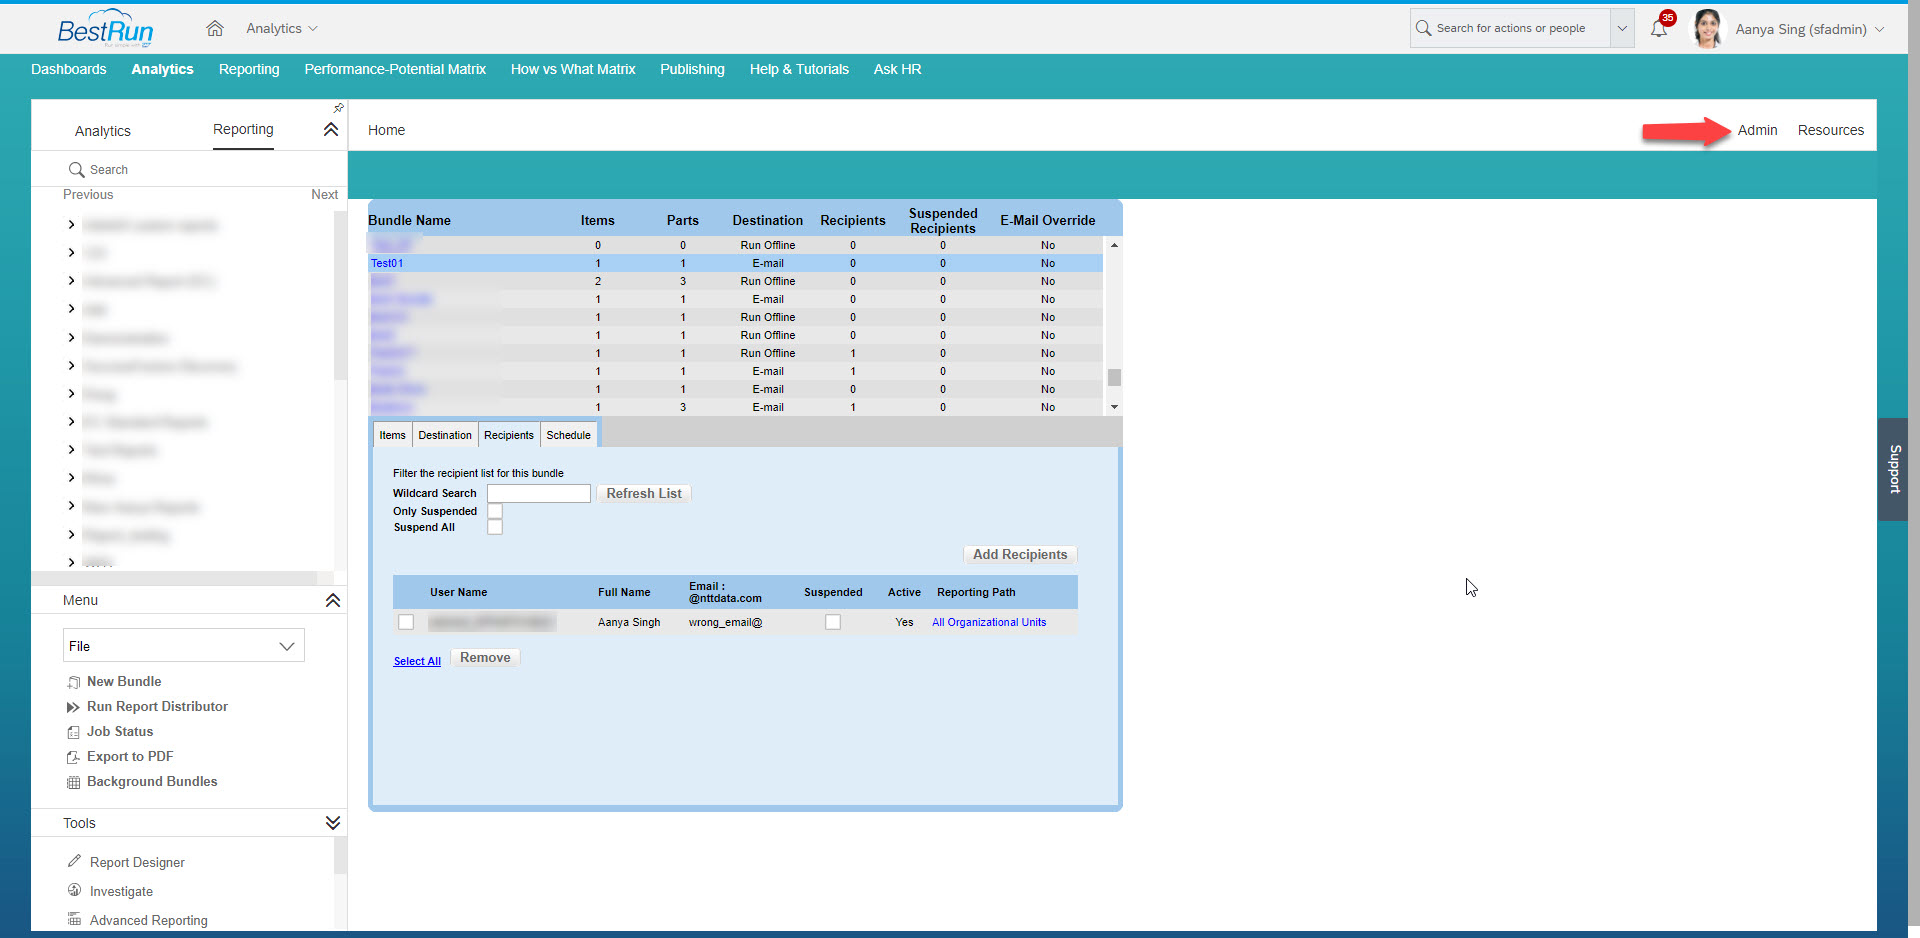Viewport: 1920px width, 938px height.
Task: Open the user account menu chevron
Action: pos(1879,29)
